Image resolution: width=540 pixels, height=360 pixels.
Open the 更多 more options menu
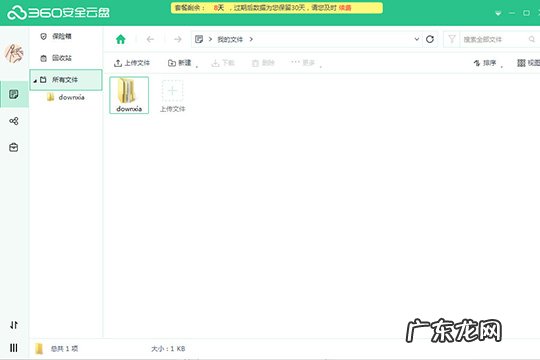(x=306, y=63)
